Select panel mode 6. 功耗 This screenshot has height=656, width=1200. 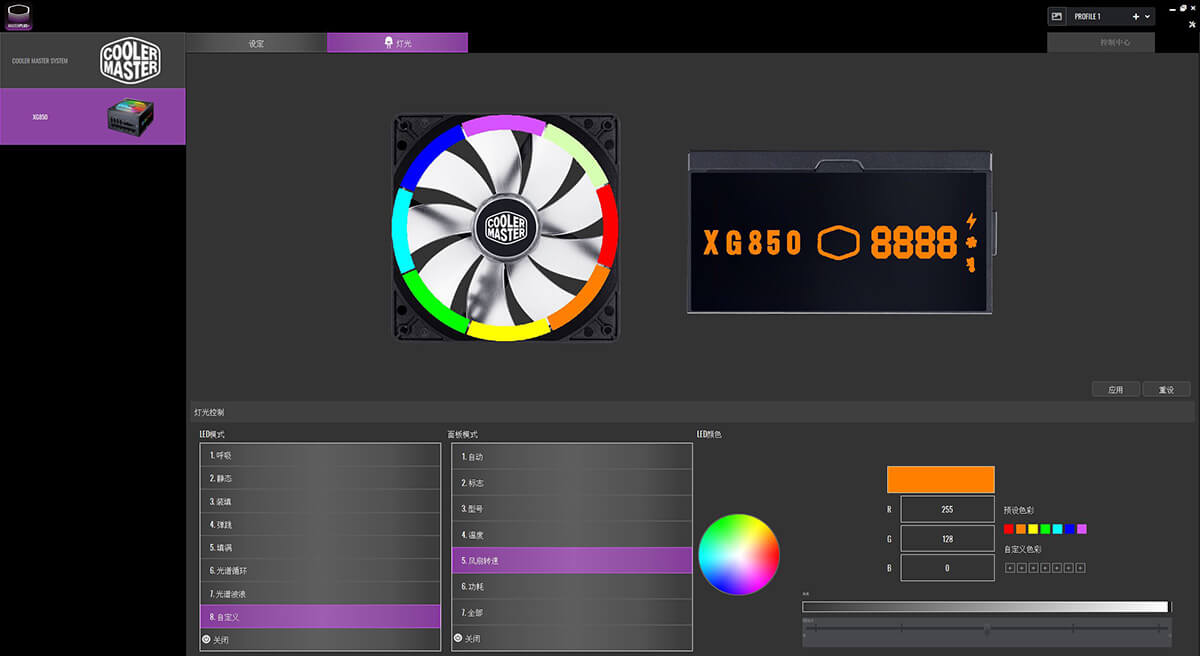coord(572,586)
